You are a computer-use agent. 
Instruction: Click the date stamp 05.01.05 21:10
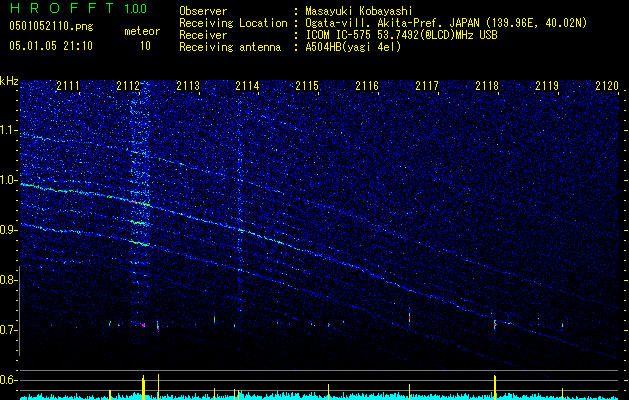(51, 46)
